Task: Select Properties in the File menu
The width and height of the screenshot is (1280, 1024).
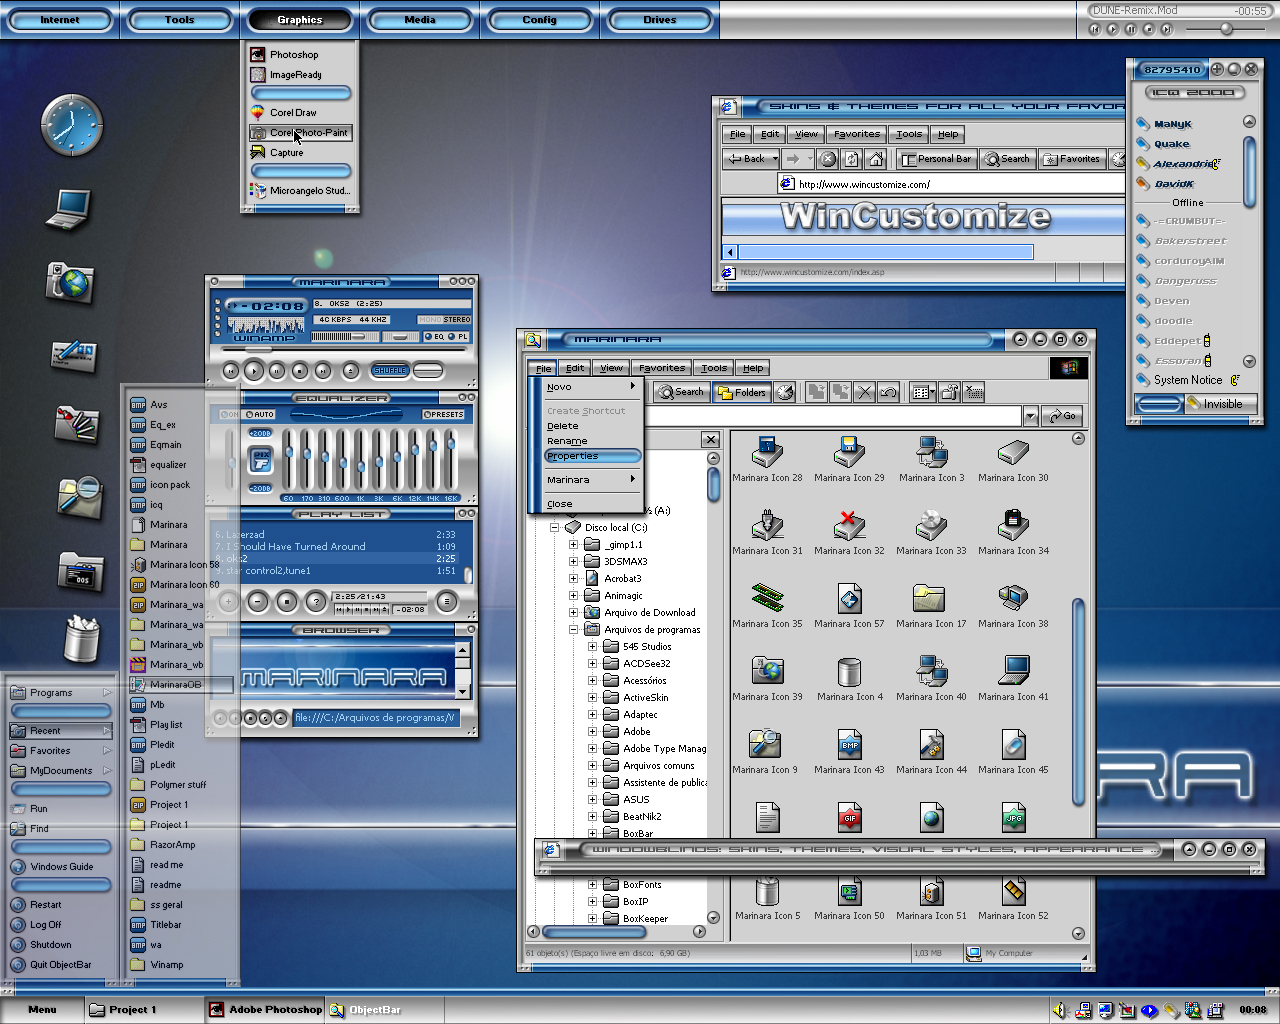Action: click(592, 456)
